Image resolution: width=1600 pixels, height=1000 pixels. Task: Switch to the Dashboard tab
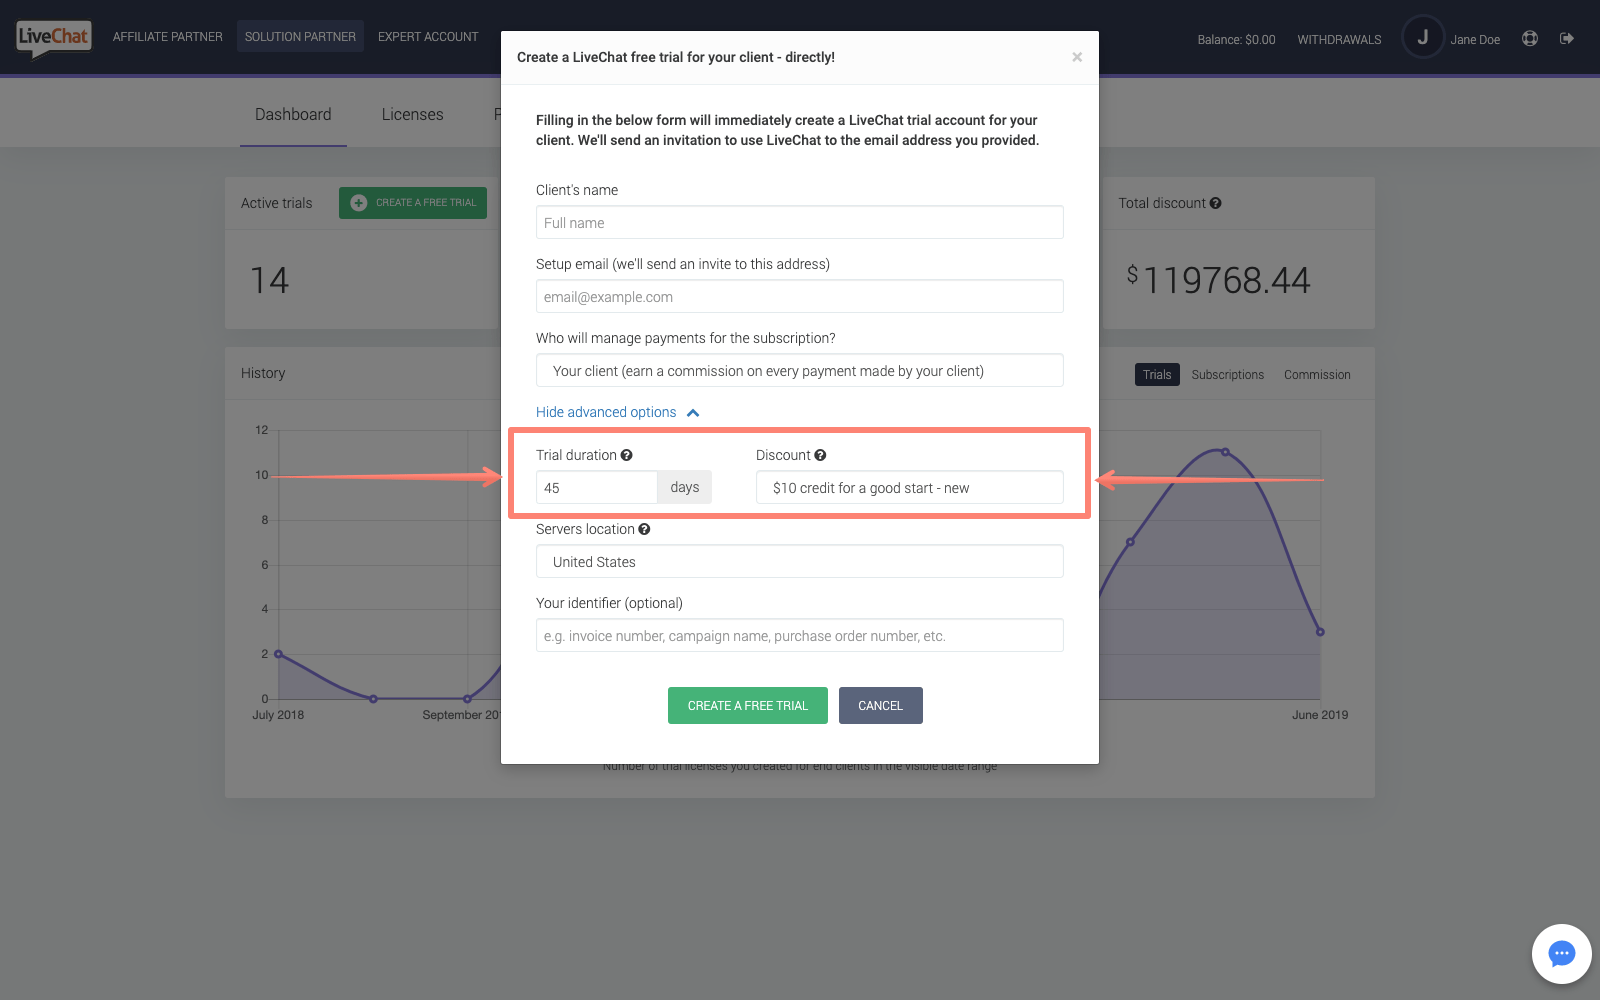[x=293, y=114]
